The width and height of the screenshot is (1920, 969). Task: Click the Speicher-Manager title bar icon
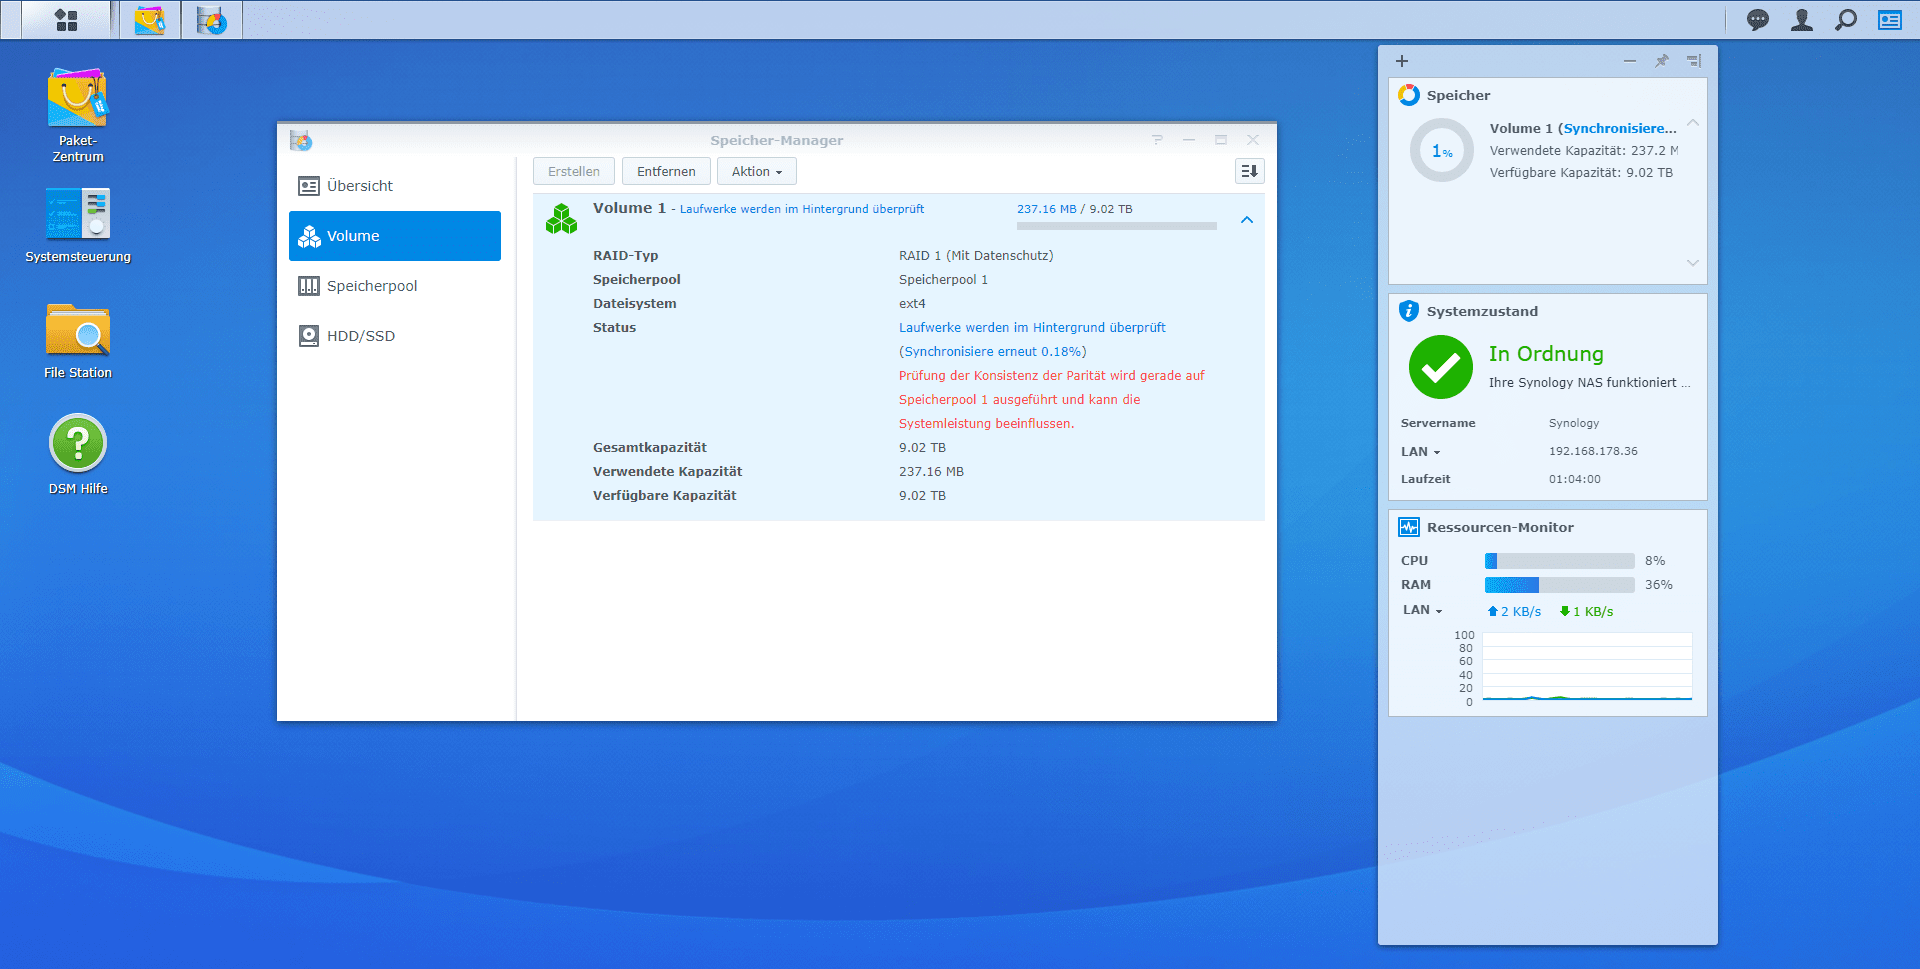click(301, 140)
